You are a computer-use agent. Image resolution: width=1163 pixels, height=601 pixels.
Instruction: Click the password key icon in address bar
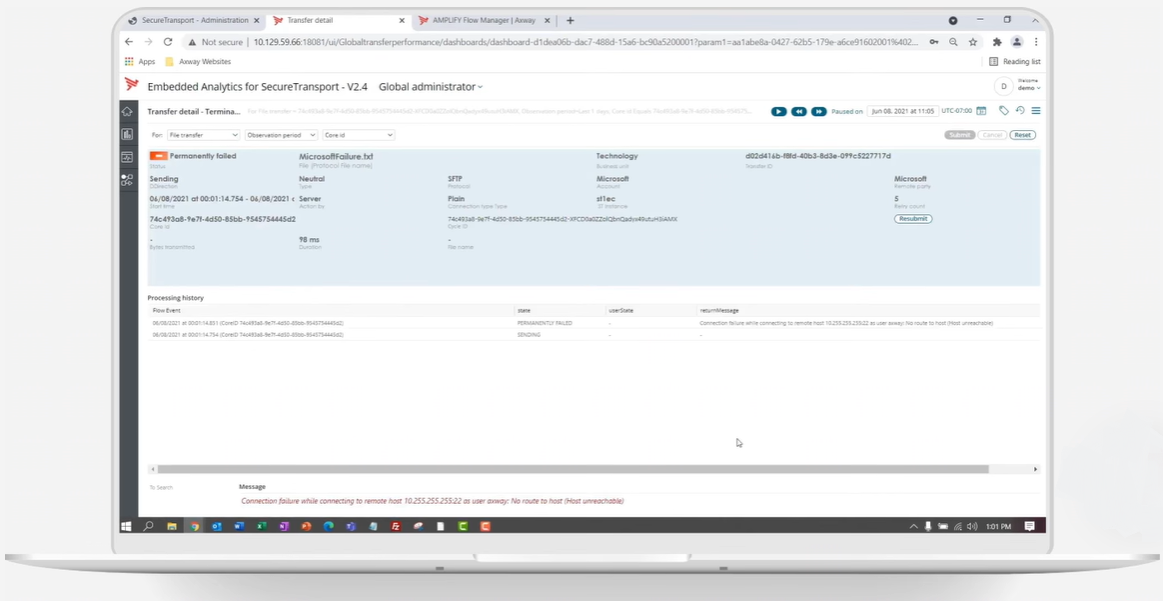934,42
